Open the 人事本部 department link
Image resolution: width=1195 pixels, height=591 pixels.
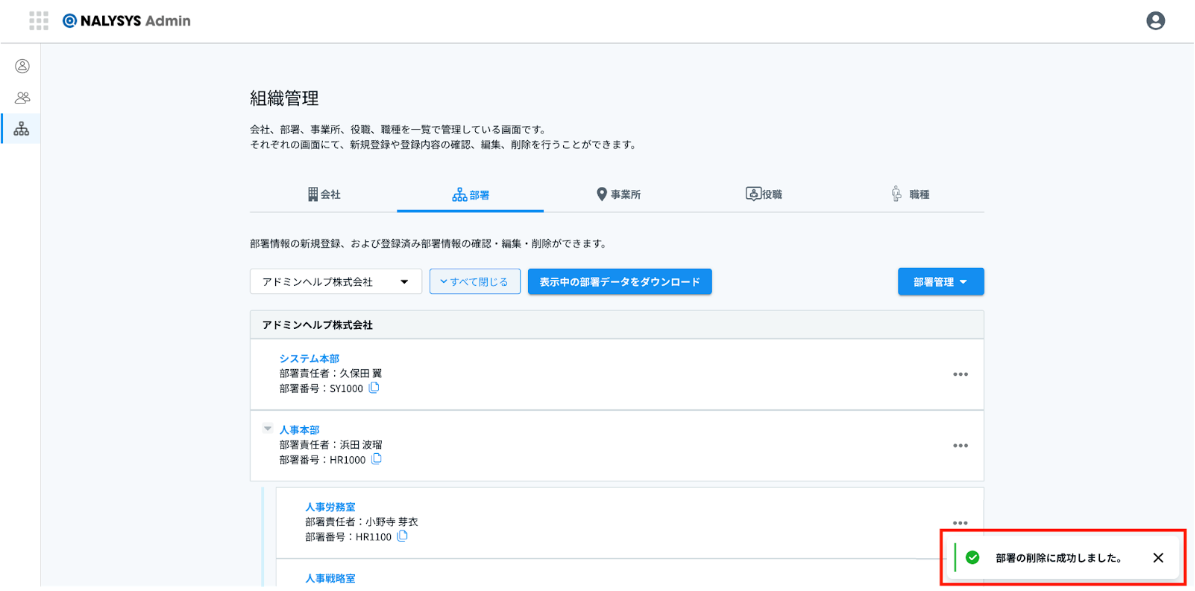300,429
